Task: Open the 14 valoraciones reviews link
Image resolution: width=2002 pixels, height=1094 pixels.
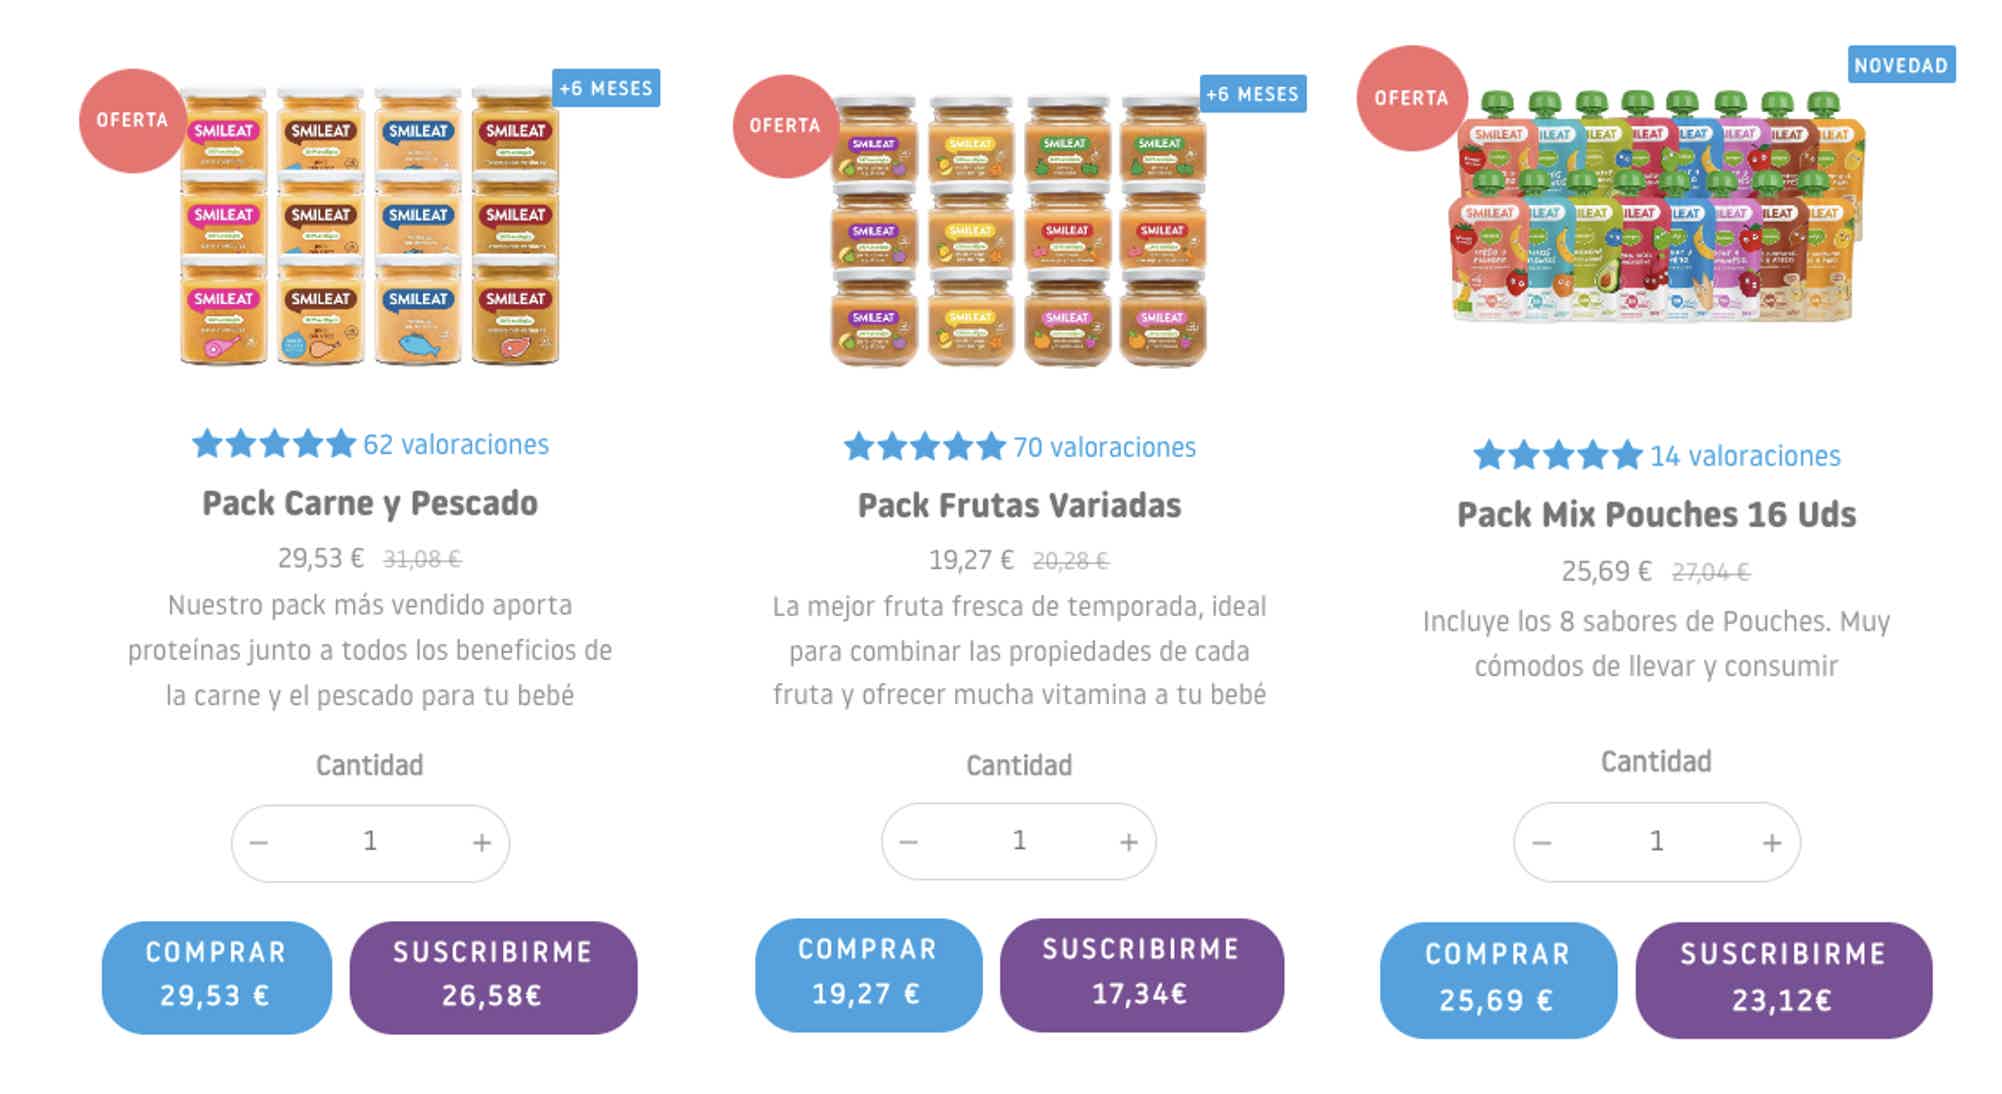Action: (x=1745, y=456)
